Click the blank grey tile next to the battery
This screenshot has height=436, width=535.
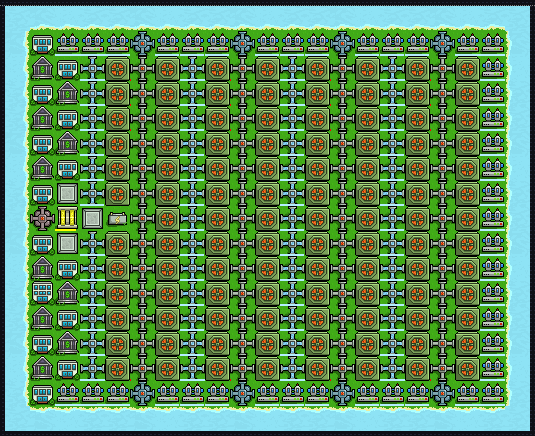tap(92, 218)
